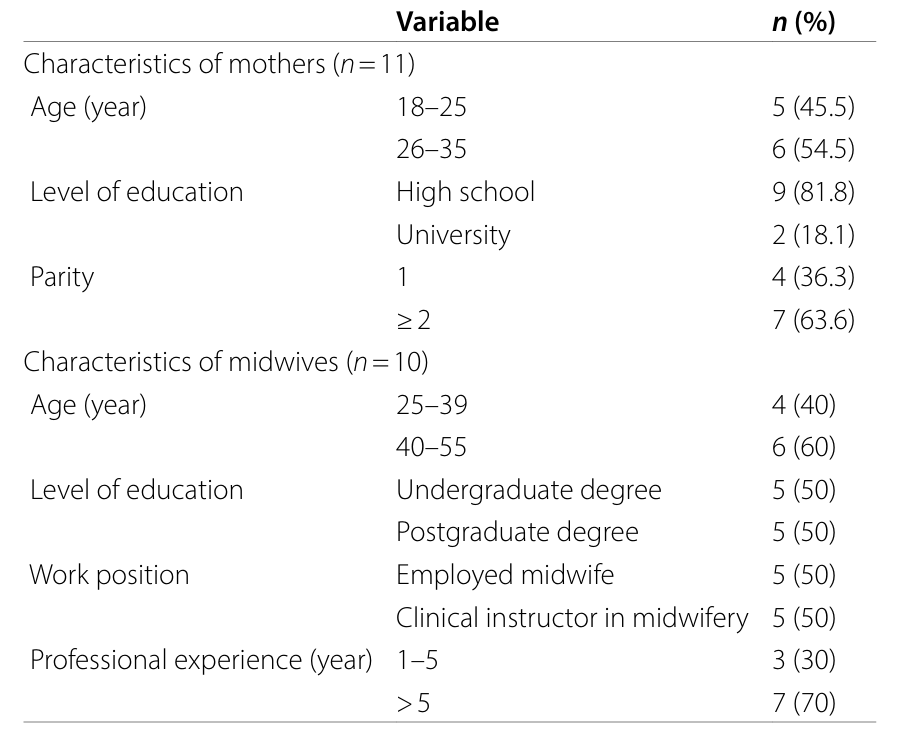Click "Clinical instructor in midwifery" cell
Image resolution: width=899 pixels, height=752 pixels.
coord(571,618)
